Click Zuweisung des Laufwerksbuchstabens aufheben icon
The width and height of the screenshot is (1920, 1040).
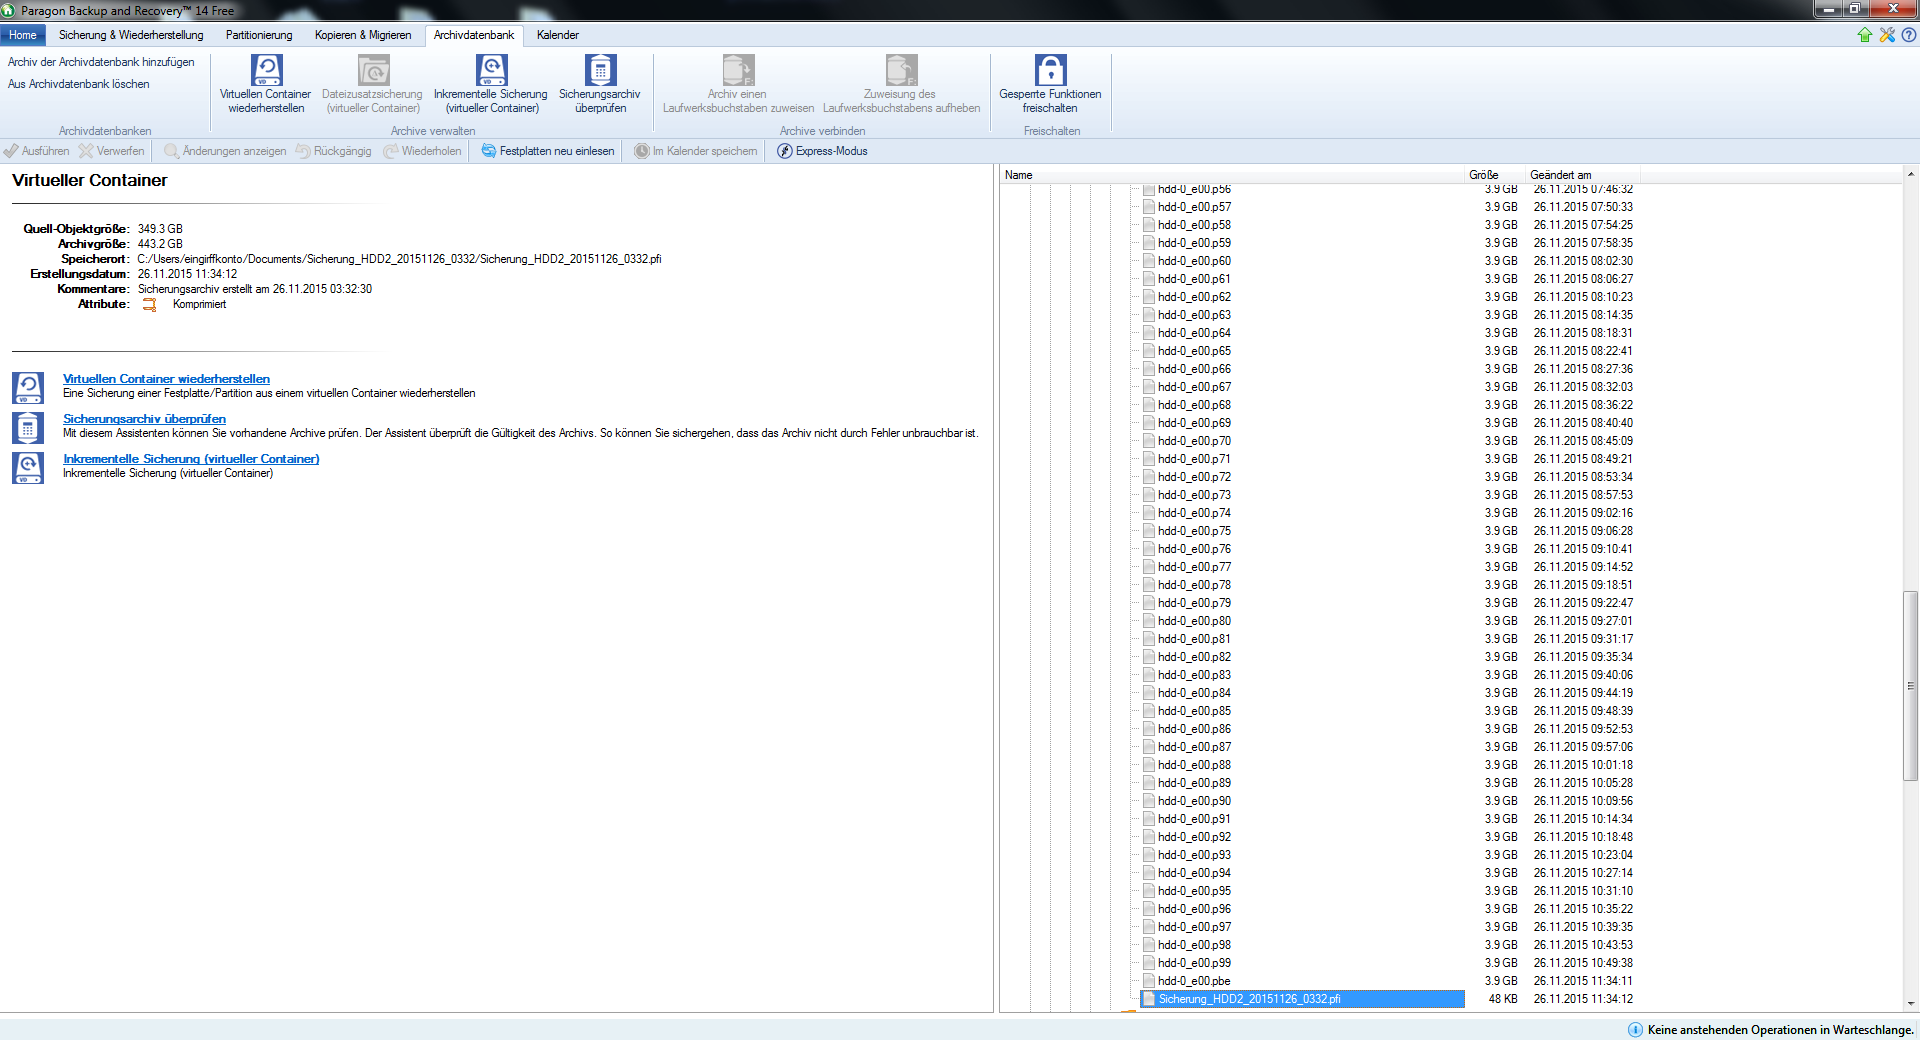point(901,70)
